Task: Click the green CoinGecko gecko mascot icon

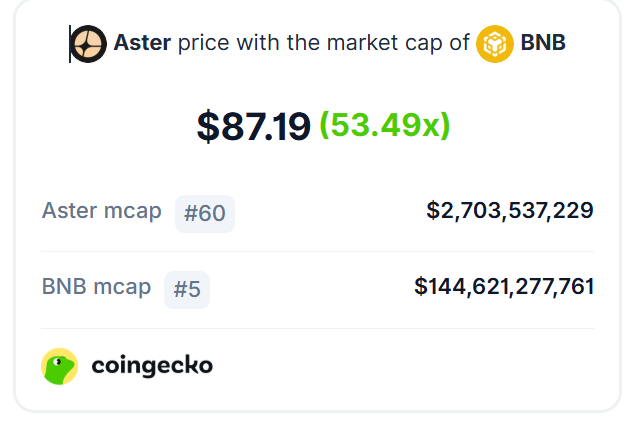Action: point(60,366)
